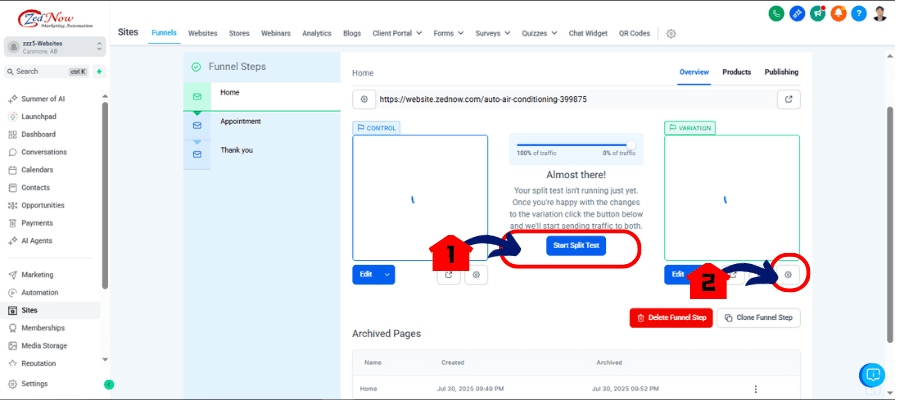Expand the Client Portal dropdown
This screenshot has height=400, width=900.
point(397,33)
